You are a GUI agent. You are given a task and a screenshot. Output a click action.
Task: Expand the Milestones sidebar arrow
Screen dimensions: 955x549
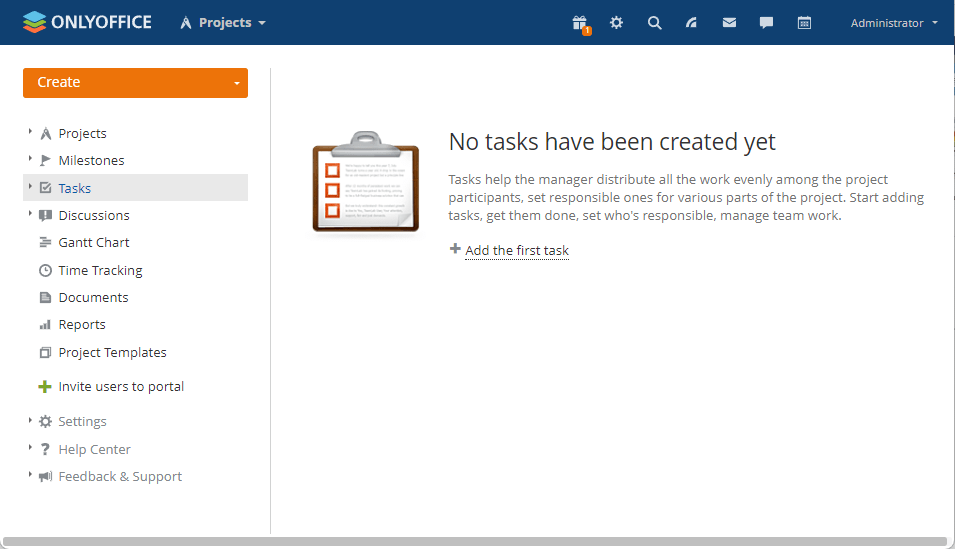30,159
